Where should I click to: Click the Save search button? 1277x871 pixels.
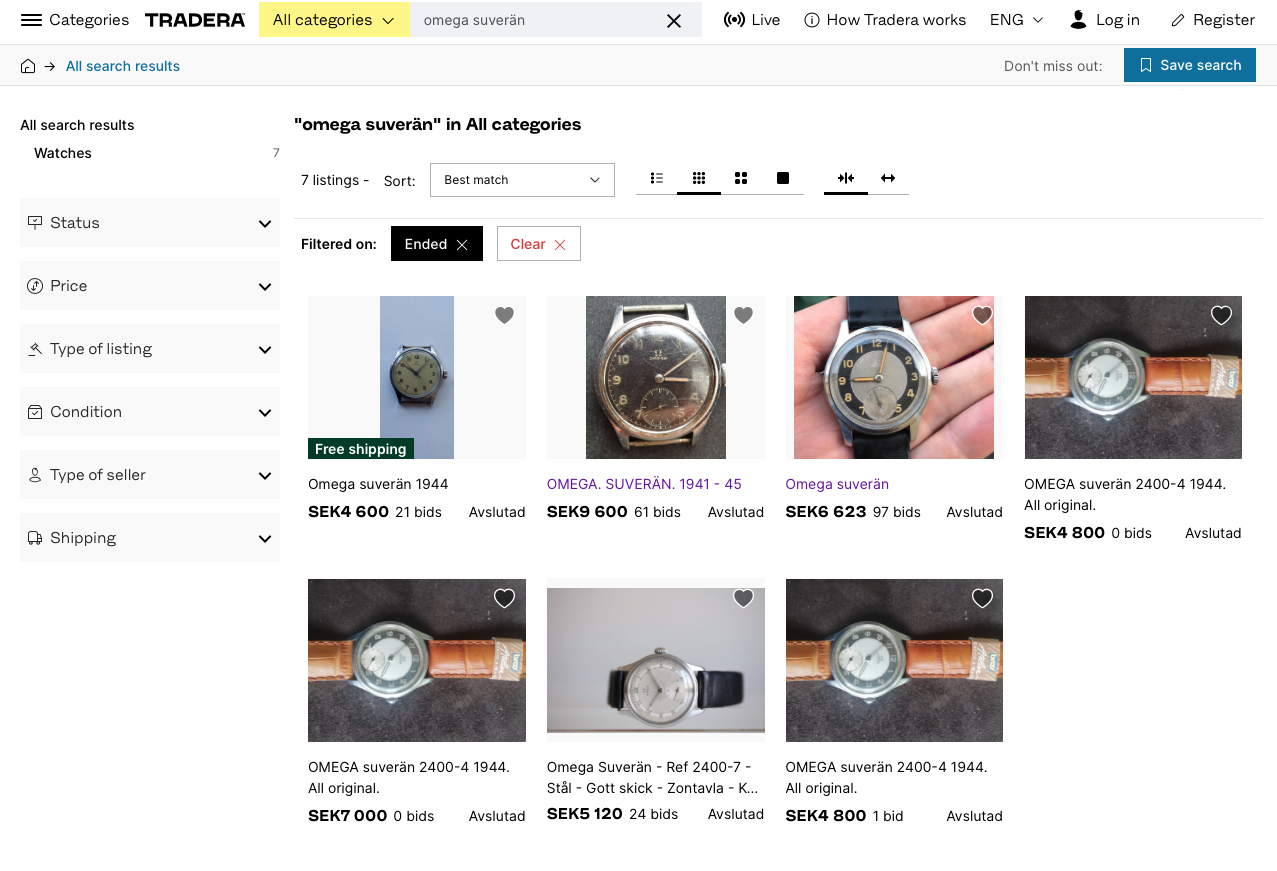1189,65
